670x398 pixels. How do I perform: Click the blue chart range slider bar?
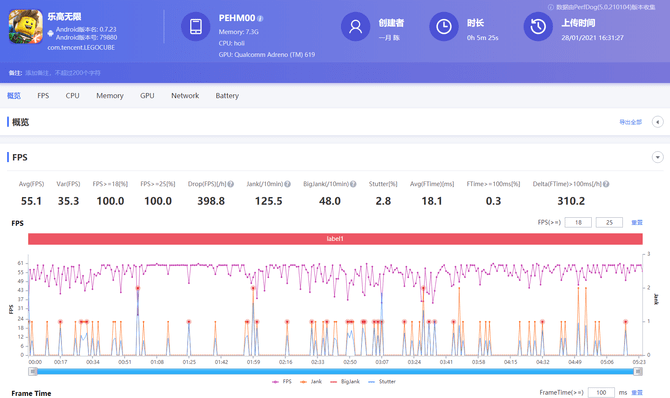[335, 371]
